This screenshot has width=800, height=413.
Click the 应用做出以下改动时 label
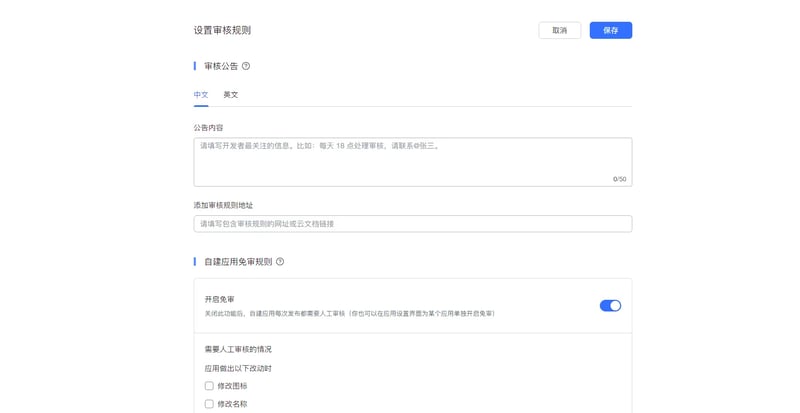238,368
